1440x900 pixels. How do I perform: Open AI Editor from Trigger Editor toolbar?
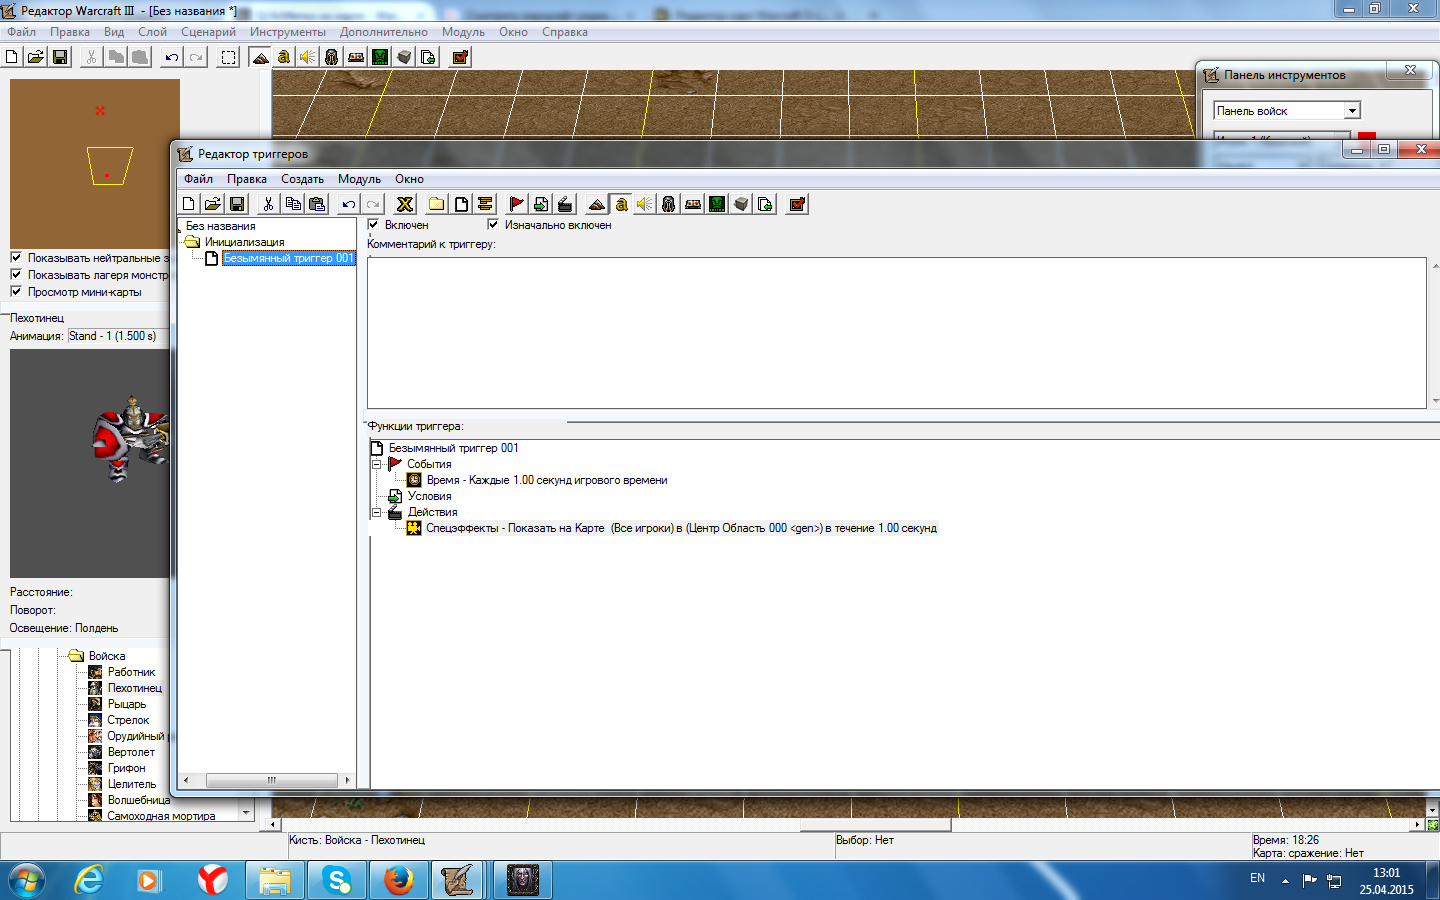pos(717,204)
